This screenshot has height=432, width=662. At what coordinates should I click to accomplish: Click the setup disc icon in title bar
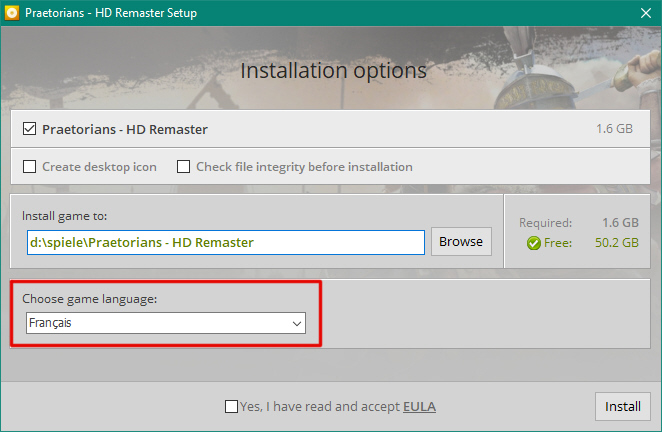point(11,13)
